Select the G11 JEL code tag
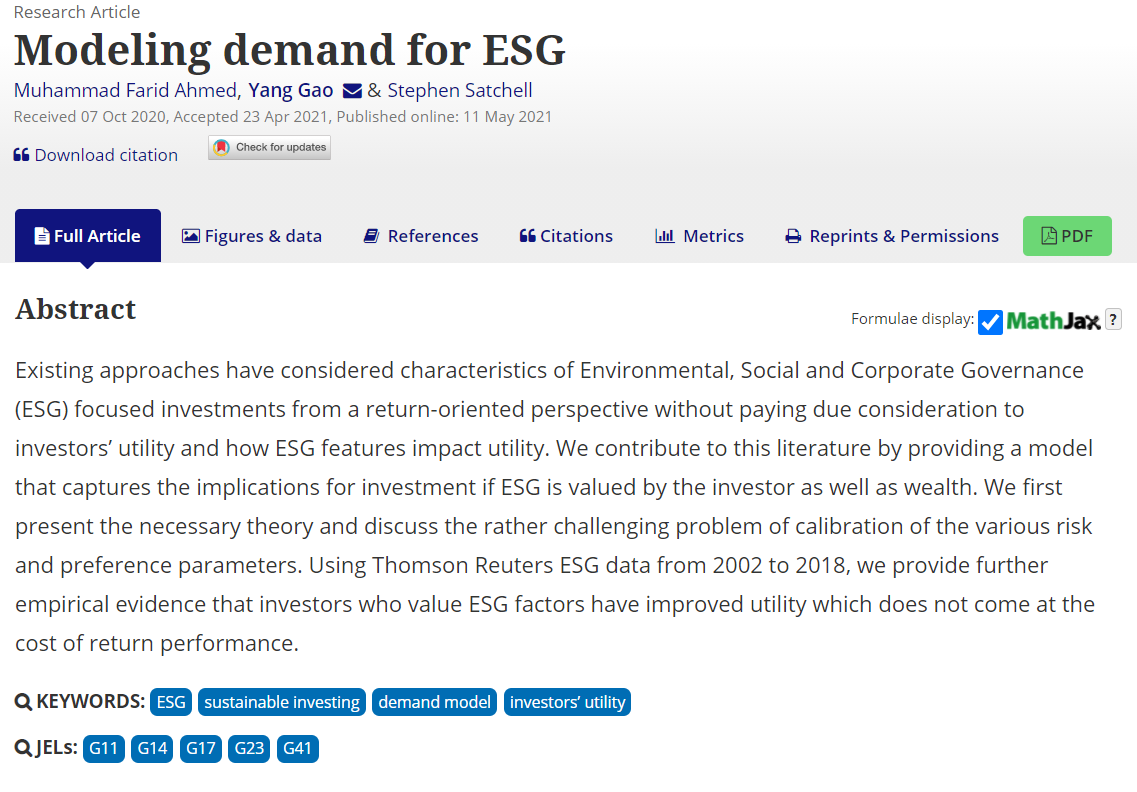 103,748
